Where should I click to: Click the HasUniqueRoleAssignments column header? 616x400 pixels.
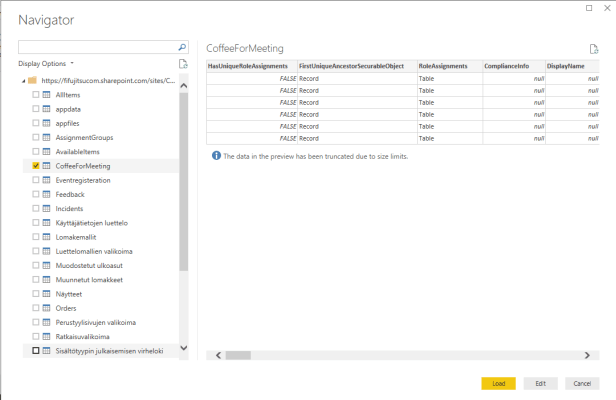point(252,66)
